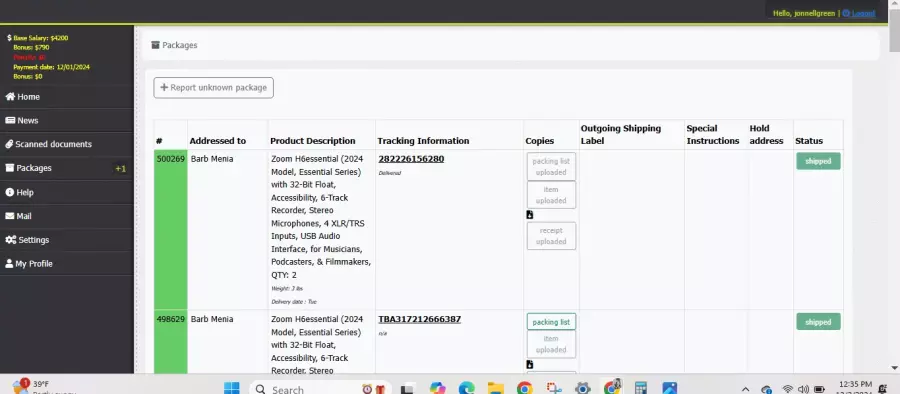The width and height of the screenshot is (900, 394).
Task: Click the Report unknown package button
Action: [x=214, y=88]
